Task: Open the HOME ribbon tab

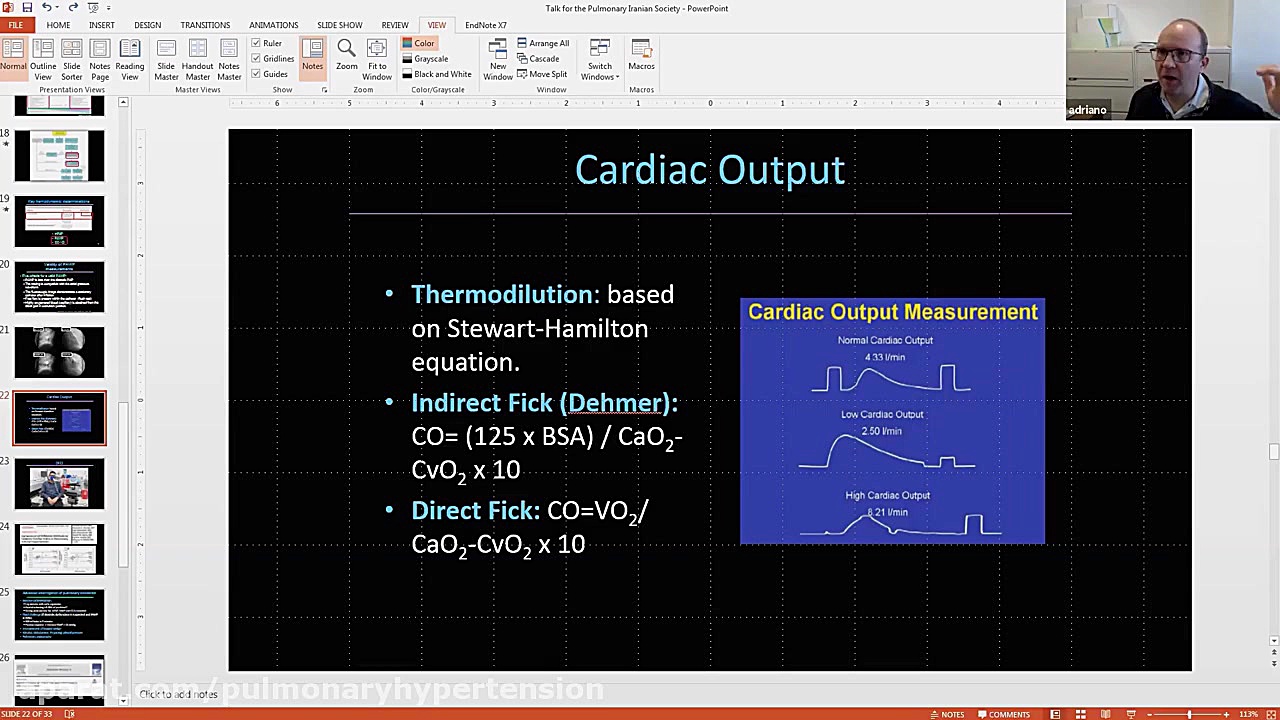Action: pyautogui.click(x=58, y=25)
